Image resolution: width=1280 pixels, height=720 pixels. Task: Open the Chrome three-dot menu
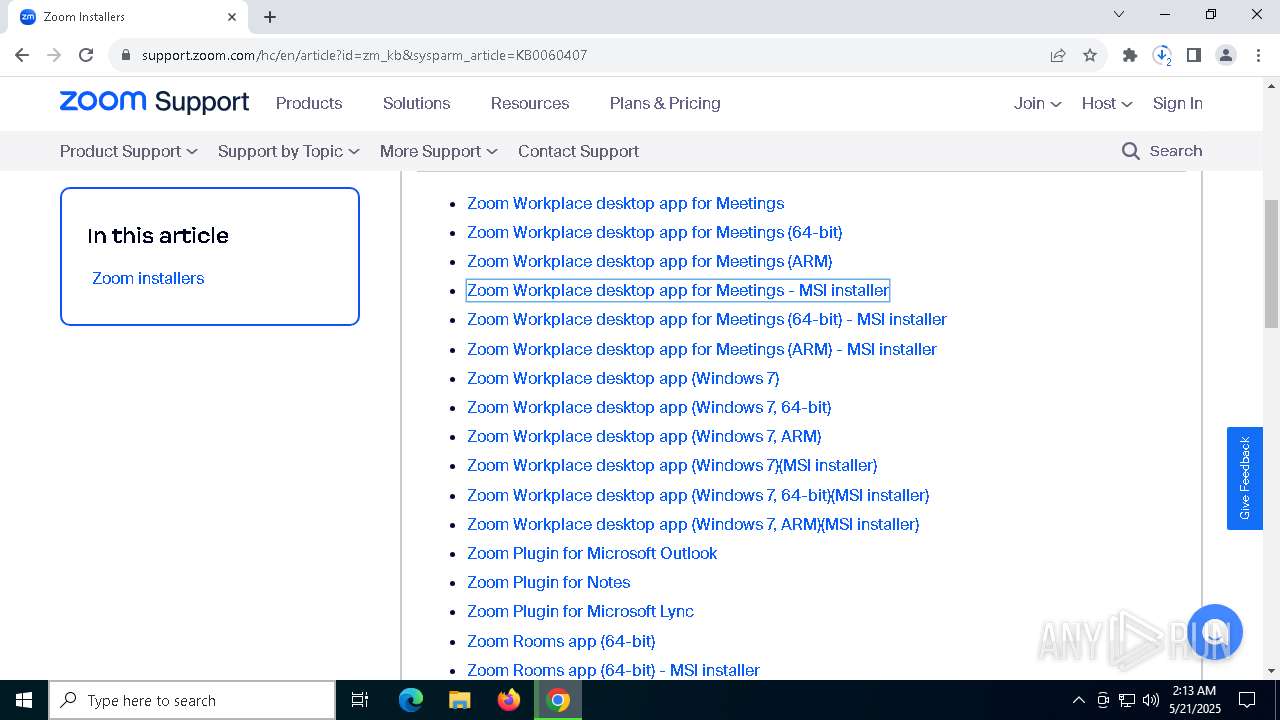[x=1258, y=55]
